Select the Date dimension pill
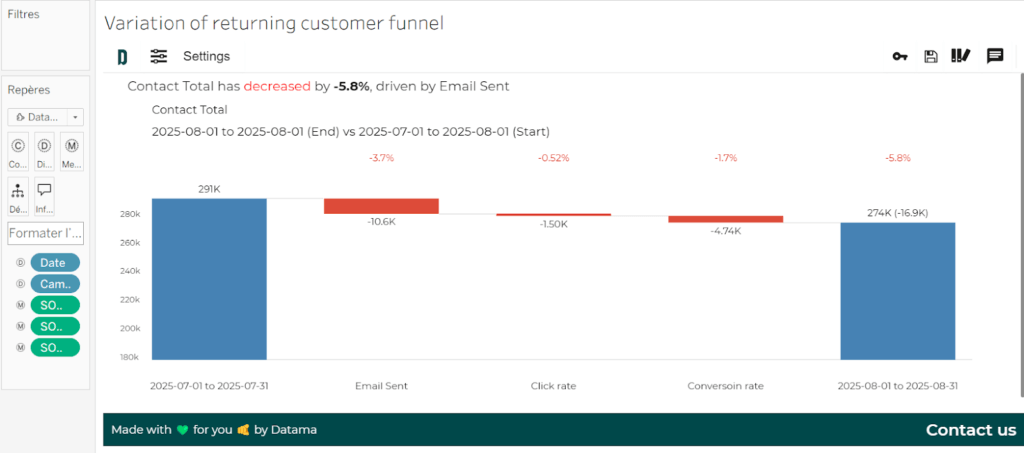This screenshot has width=1024, height=453. (55, 262)
